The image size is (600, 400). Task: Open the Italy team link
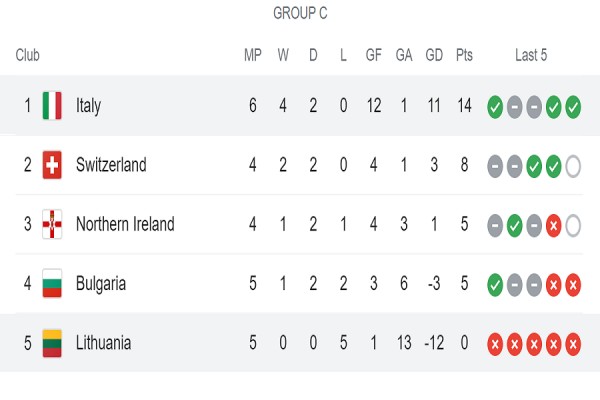point(88,106)
